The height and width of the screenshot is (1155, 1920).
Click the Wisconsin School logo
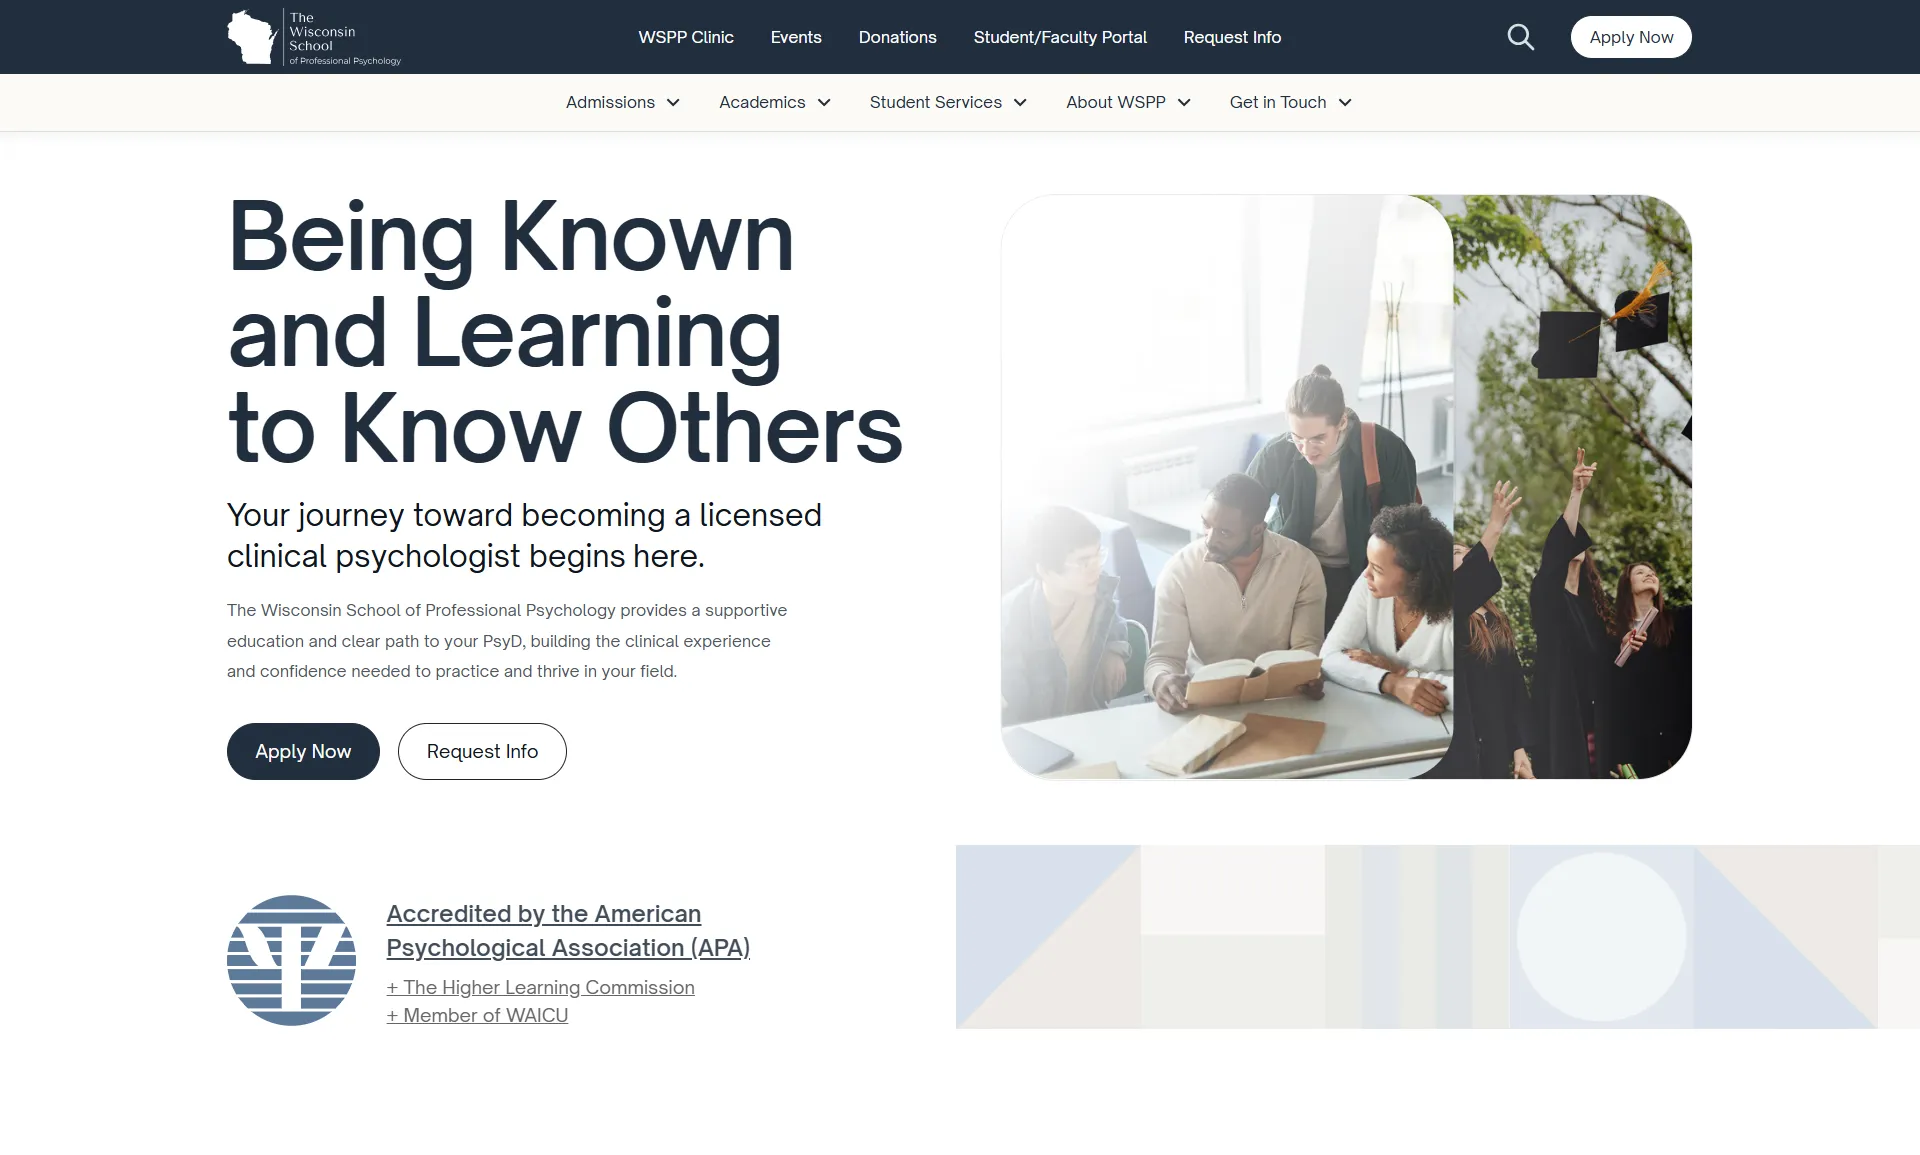314,38
